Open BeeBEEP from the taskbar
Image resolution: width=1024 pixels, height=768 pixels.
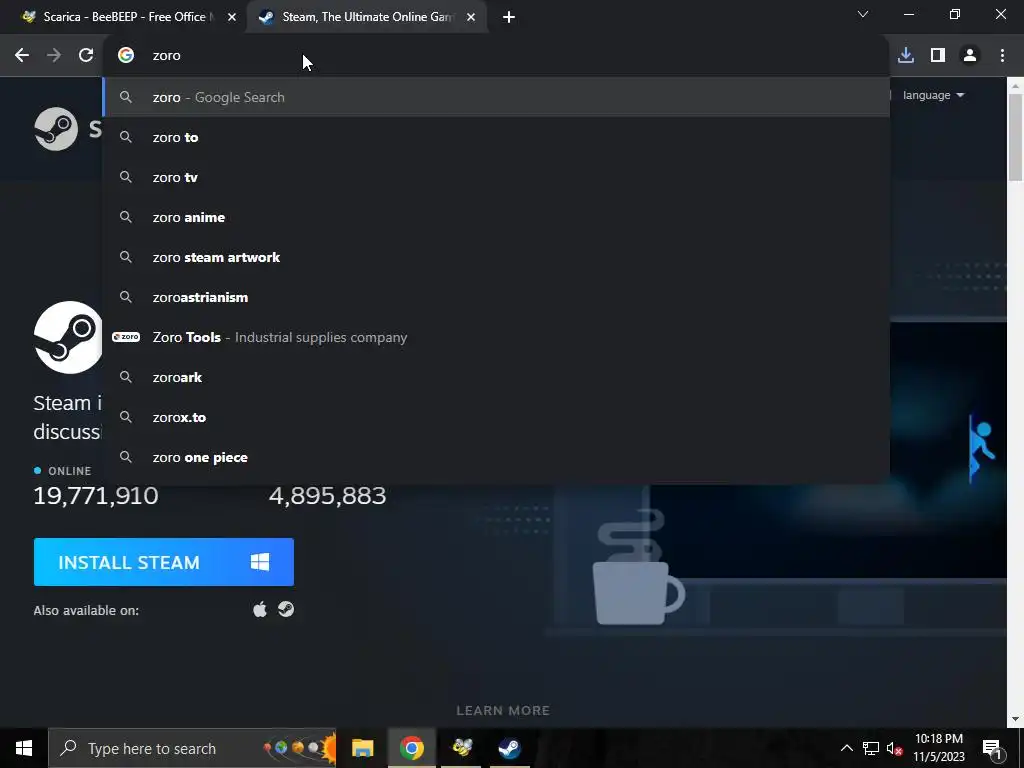click(462, 748)
